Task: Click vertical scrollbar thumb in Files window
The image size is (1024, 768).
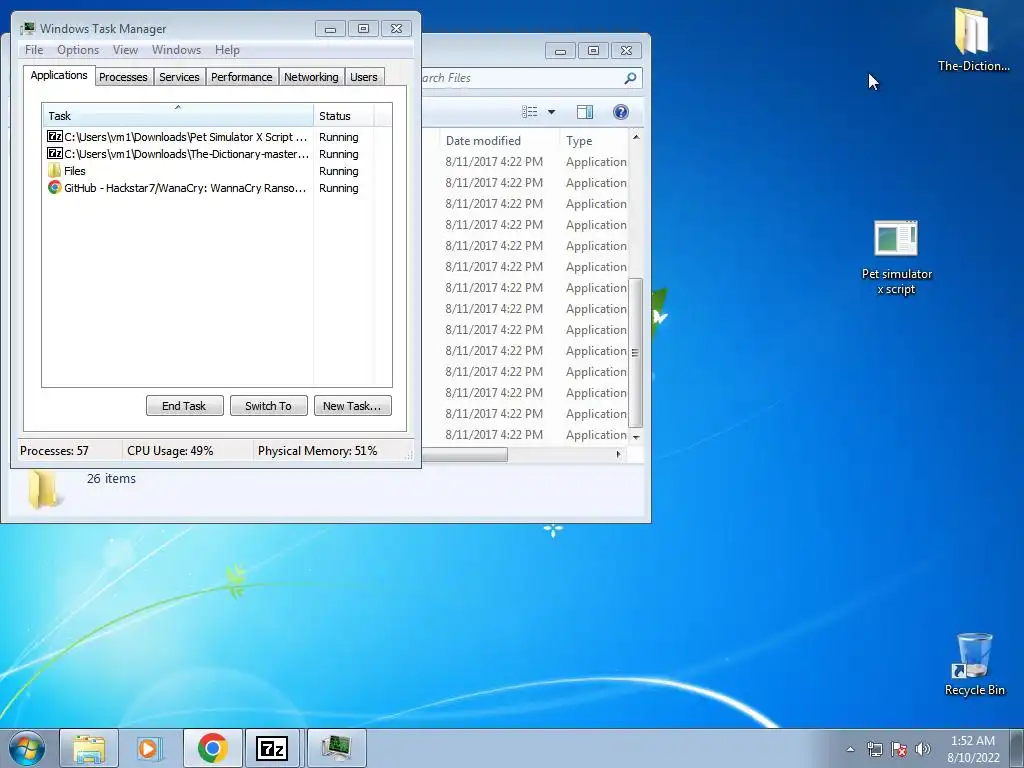Action: coord(635,353)
